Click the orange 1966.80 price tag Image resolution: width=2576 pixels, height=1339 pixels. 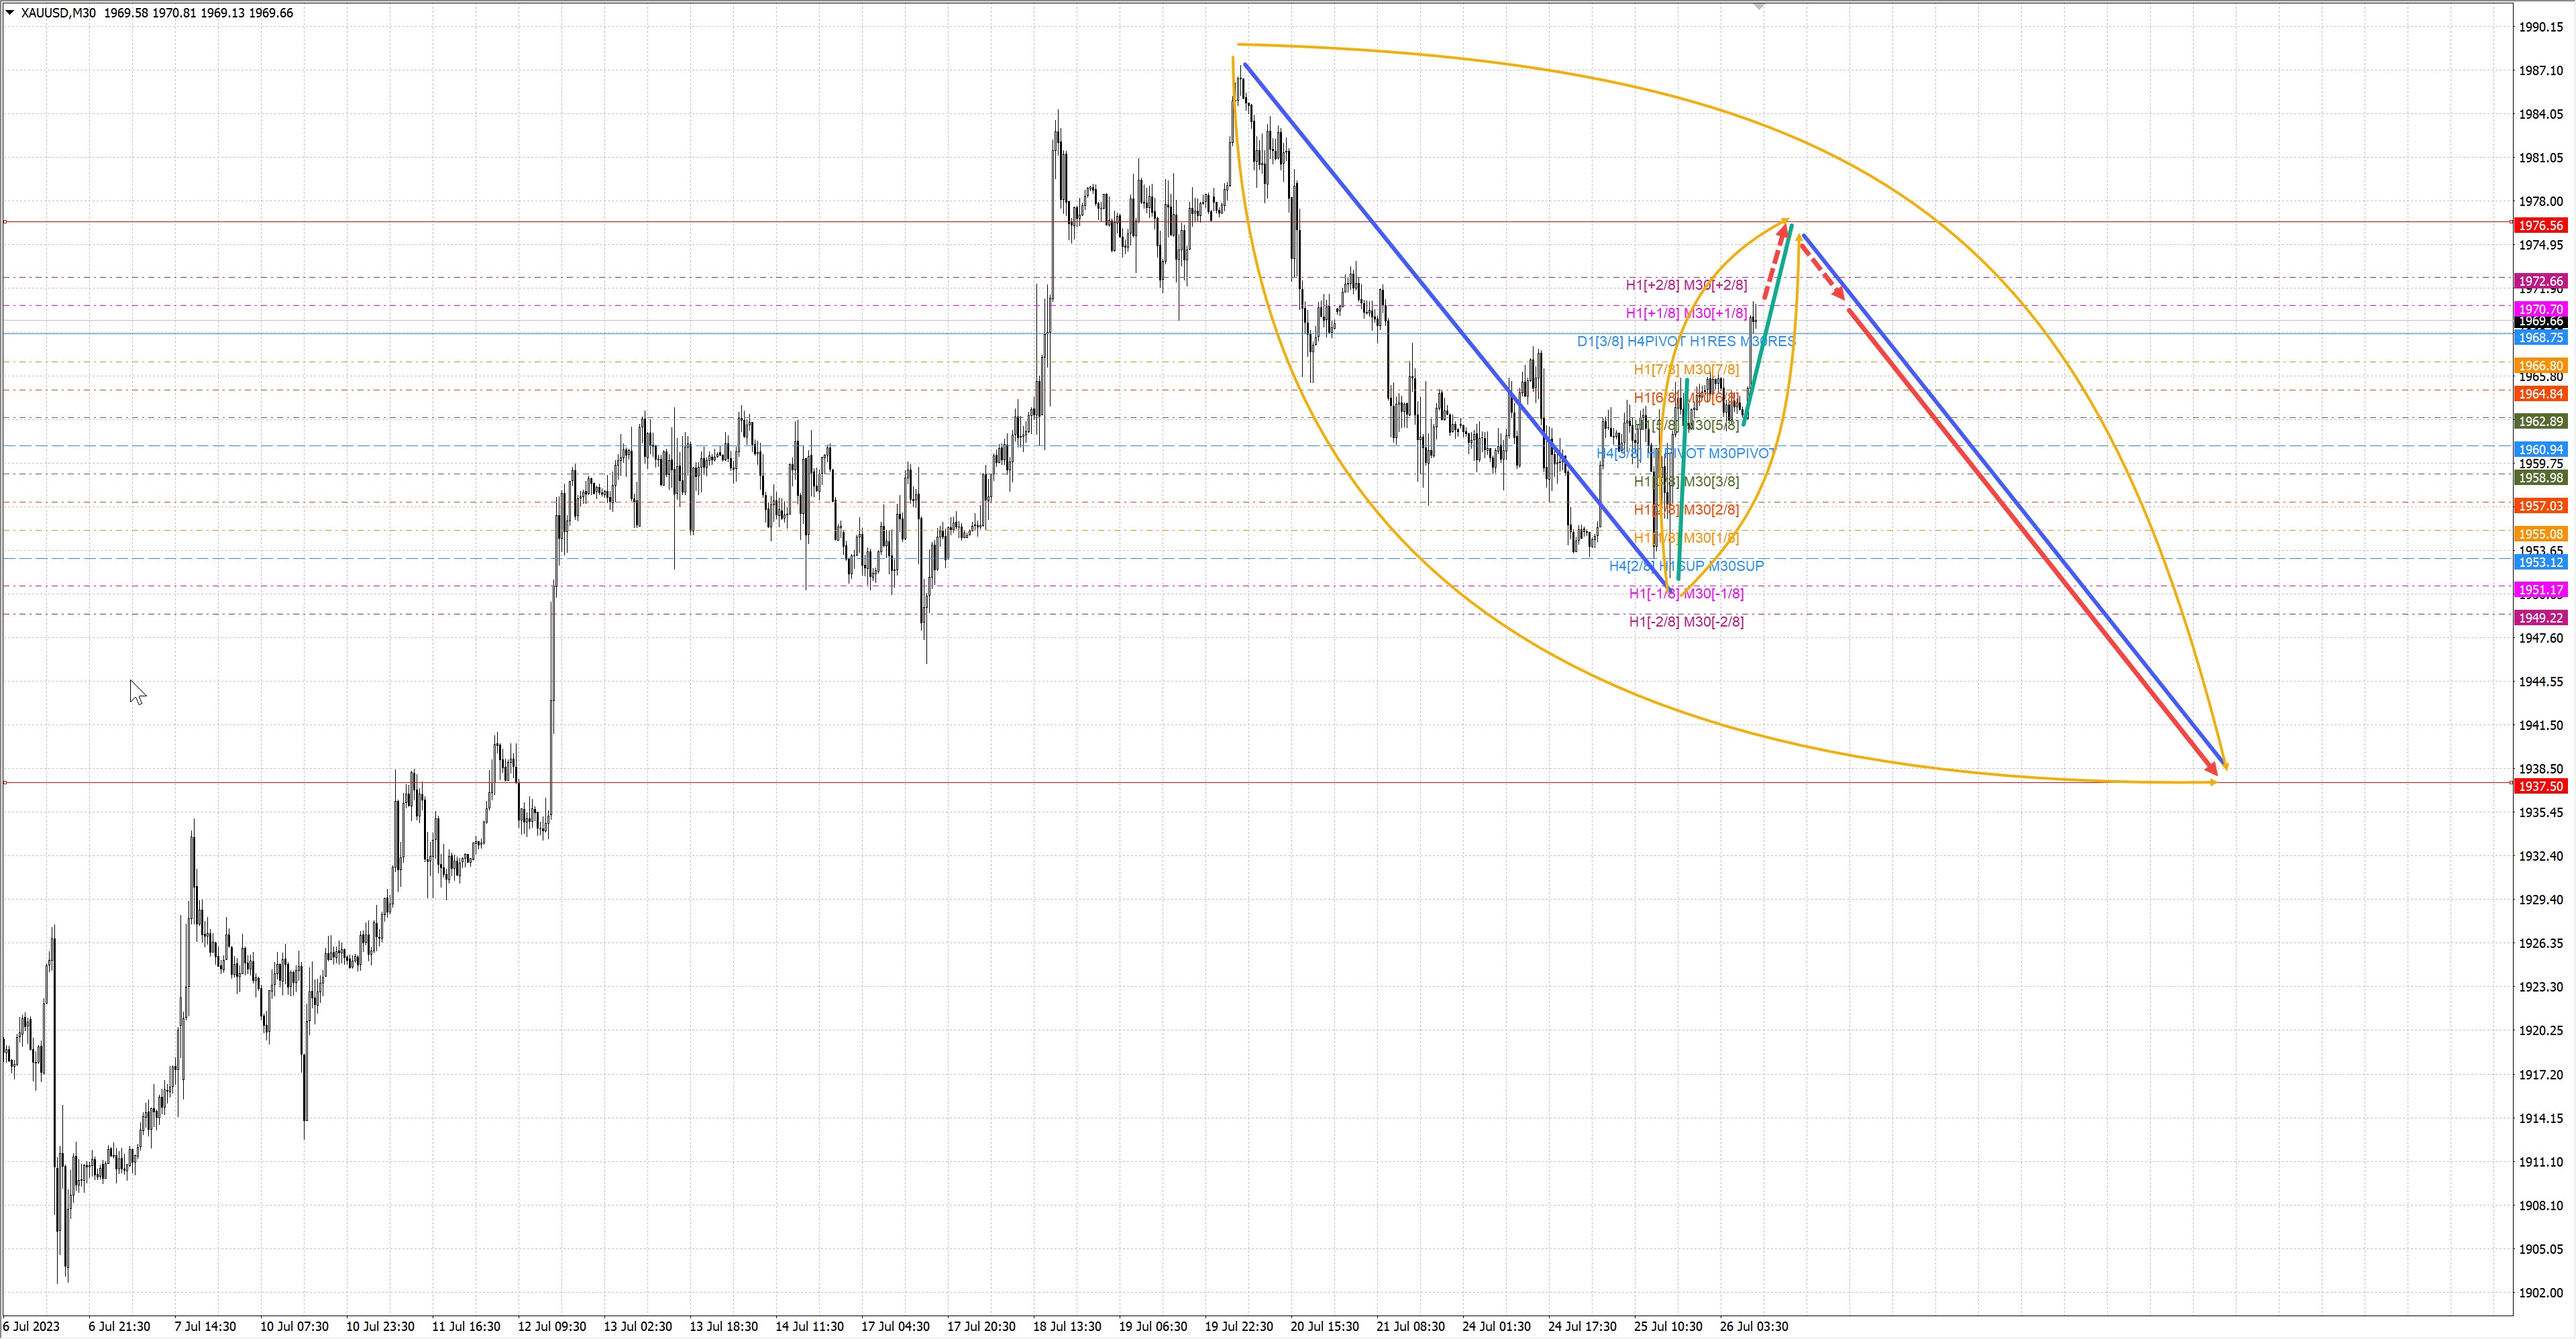(2540, 366)
